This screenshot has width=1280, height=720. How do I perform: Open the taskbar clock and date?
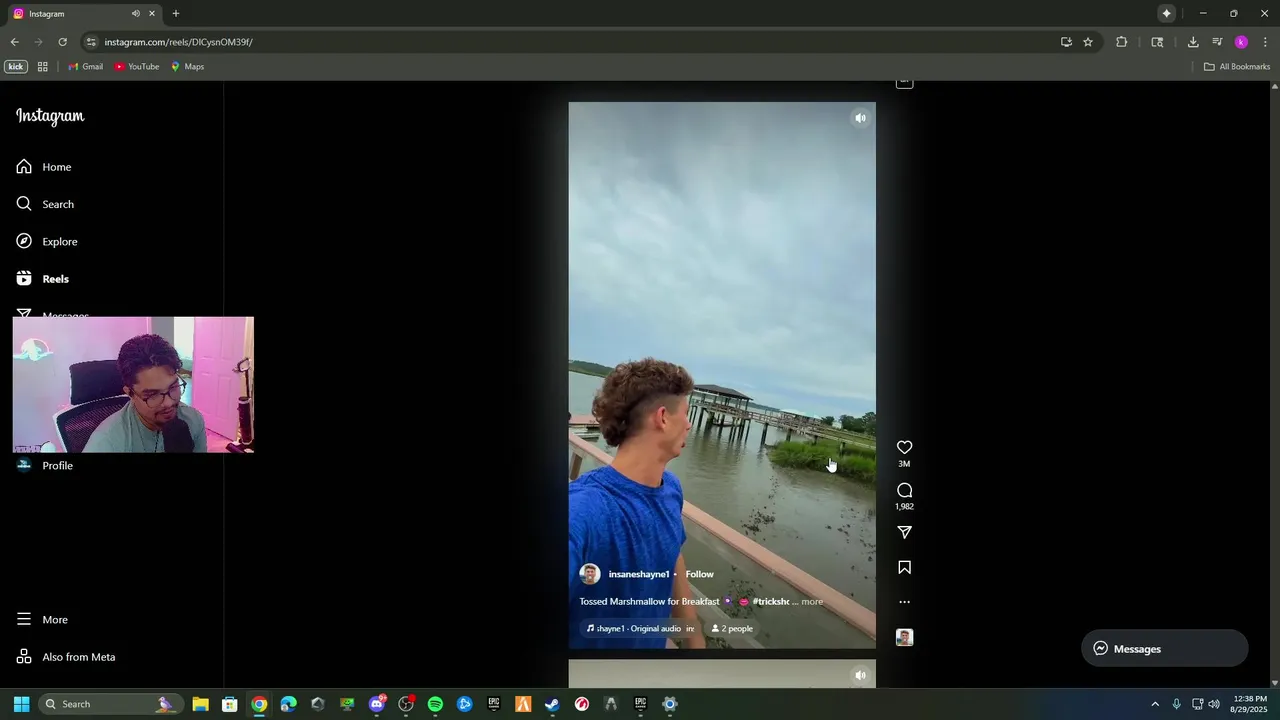1250,704
